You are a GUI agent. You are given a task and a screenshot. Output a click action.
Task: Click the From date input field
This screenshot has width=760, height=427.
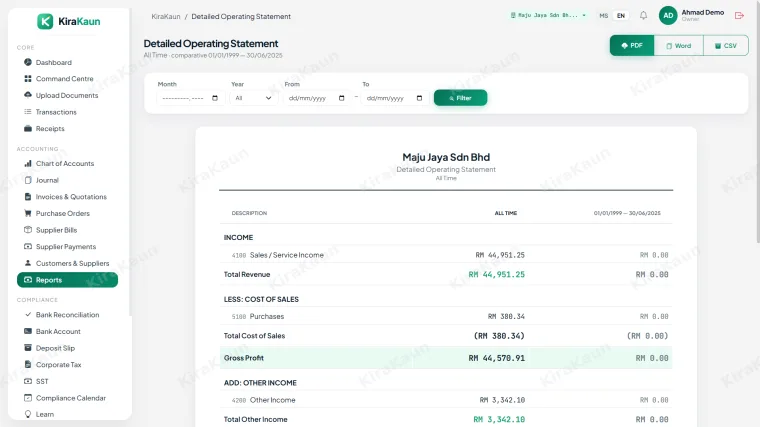(x=317, y=98)
